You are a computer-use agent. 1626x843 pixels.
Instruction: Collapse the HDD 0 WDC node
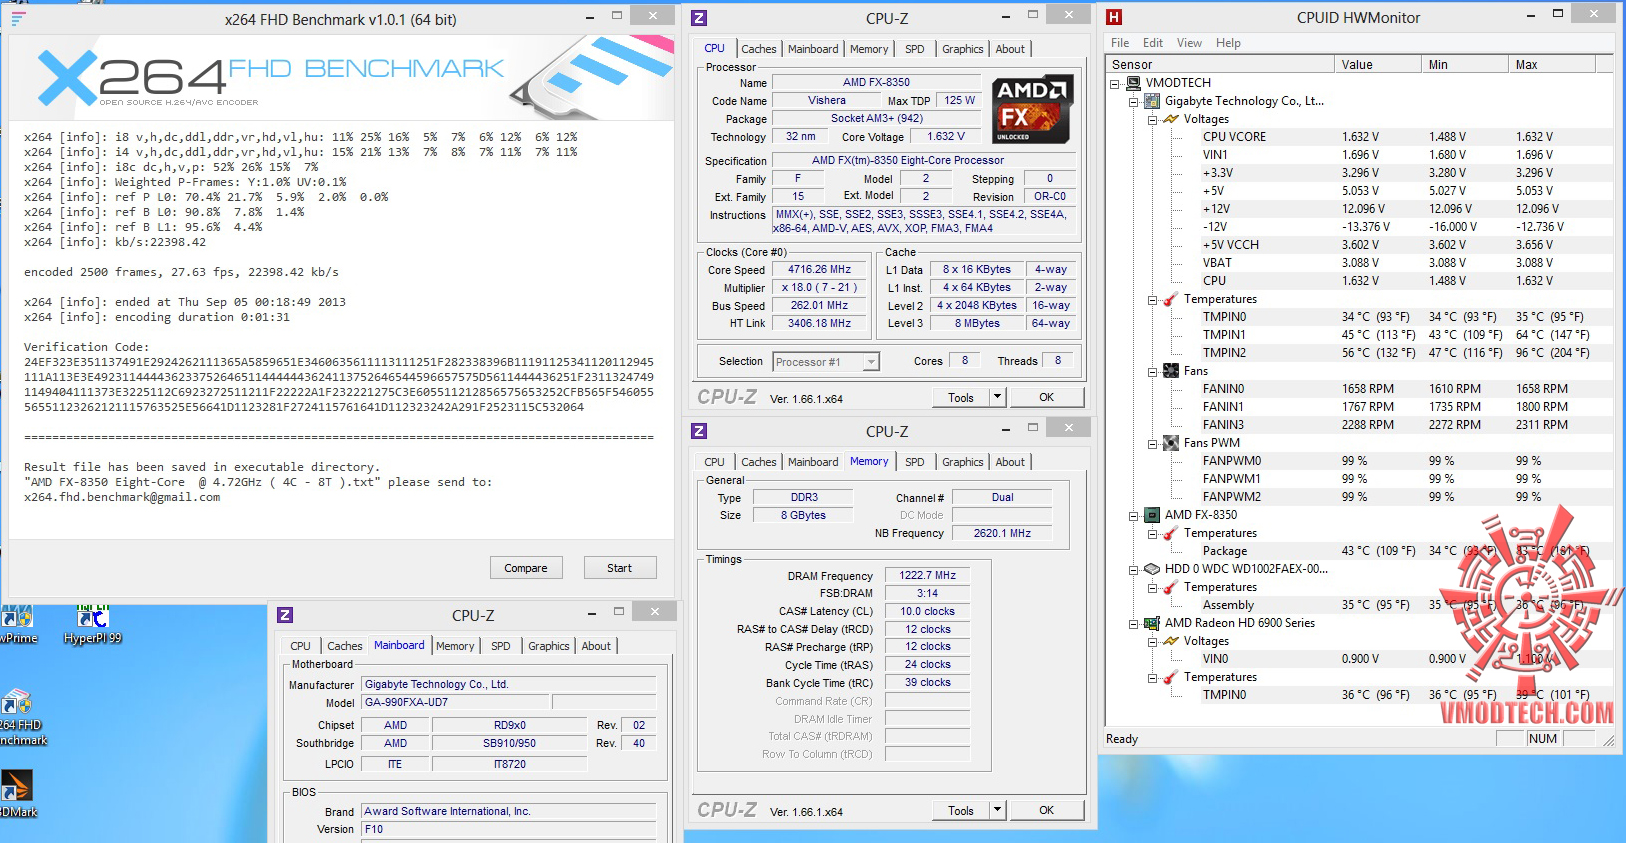point(1133,570)
